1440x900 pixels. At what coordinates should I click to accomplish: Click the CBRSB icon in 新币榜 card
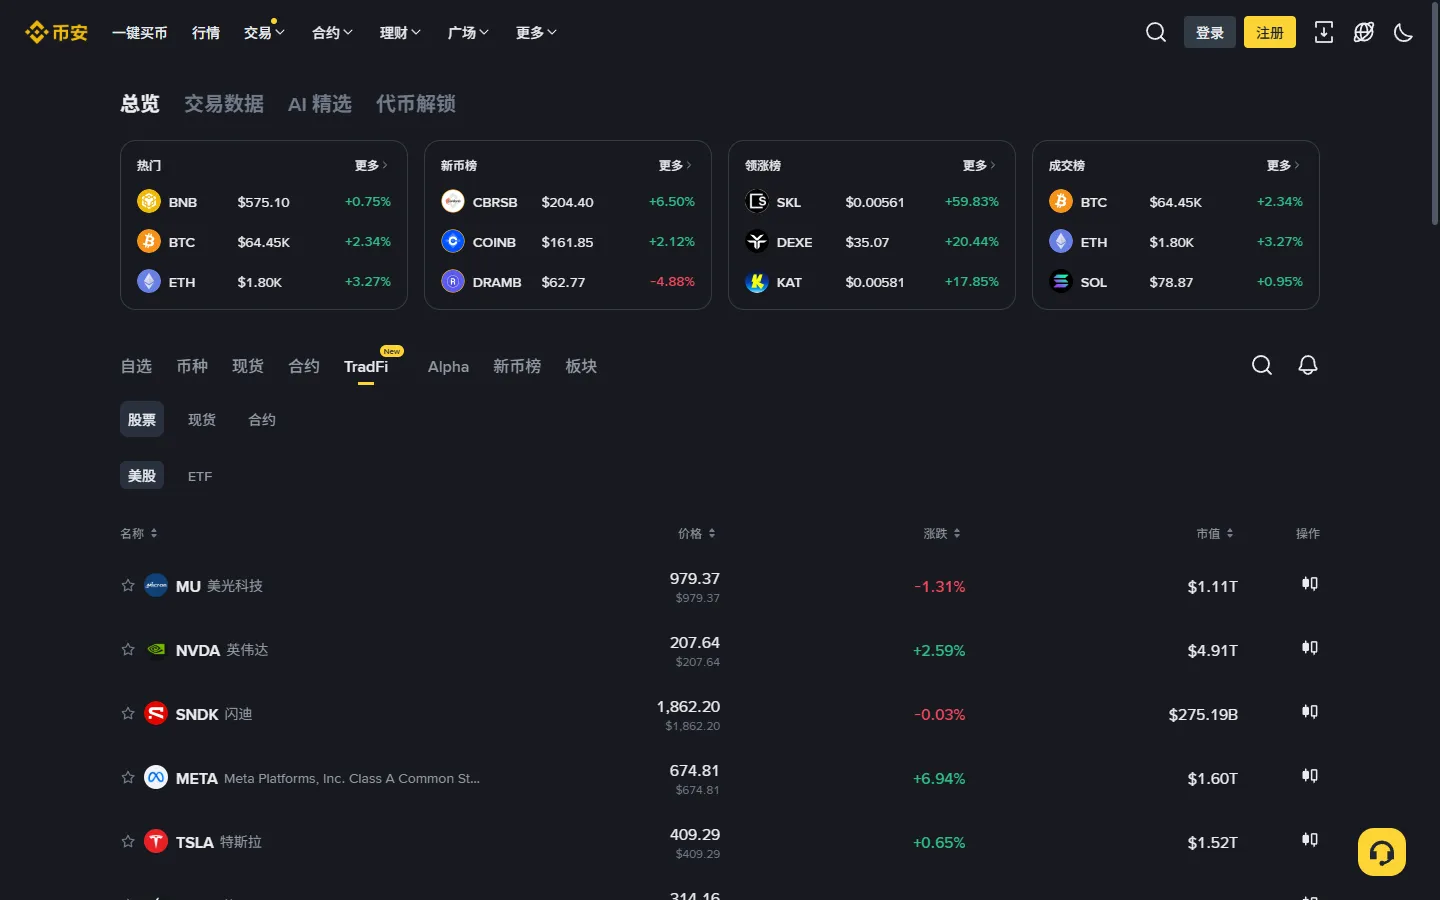[x=453, y=202]
